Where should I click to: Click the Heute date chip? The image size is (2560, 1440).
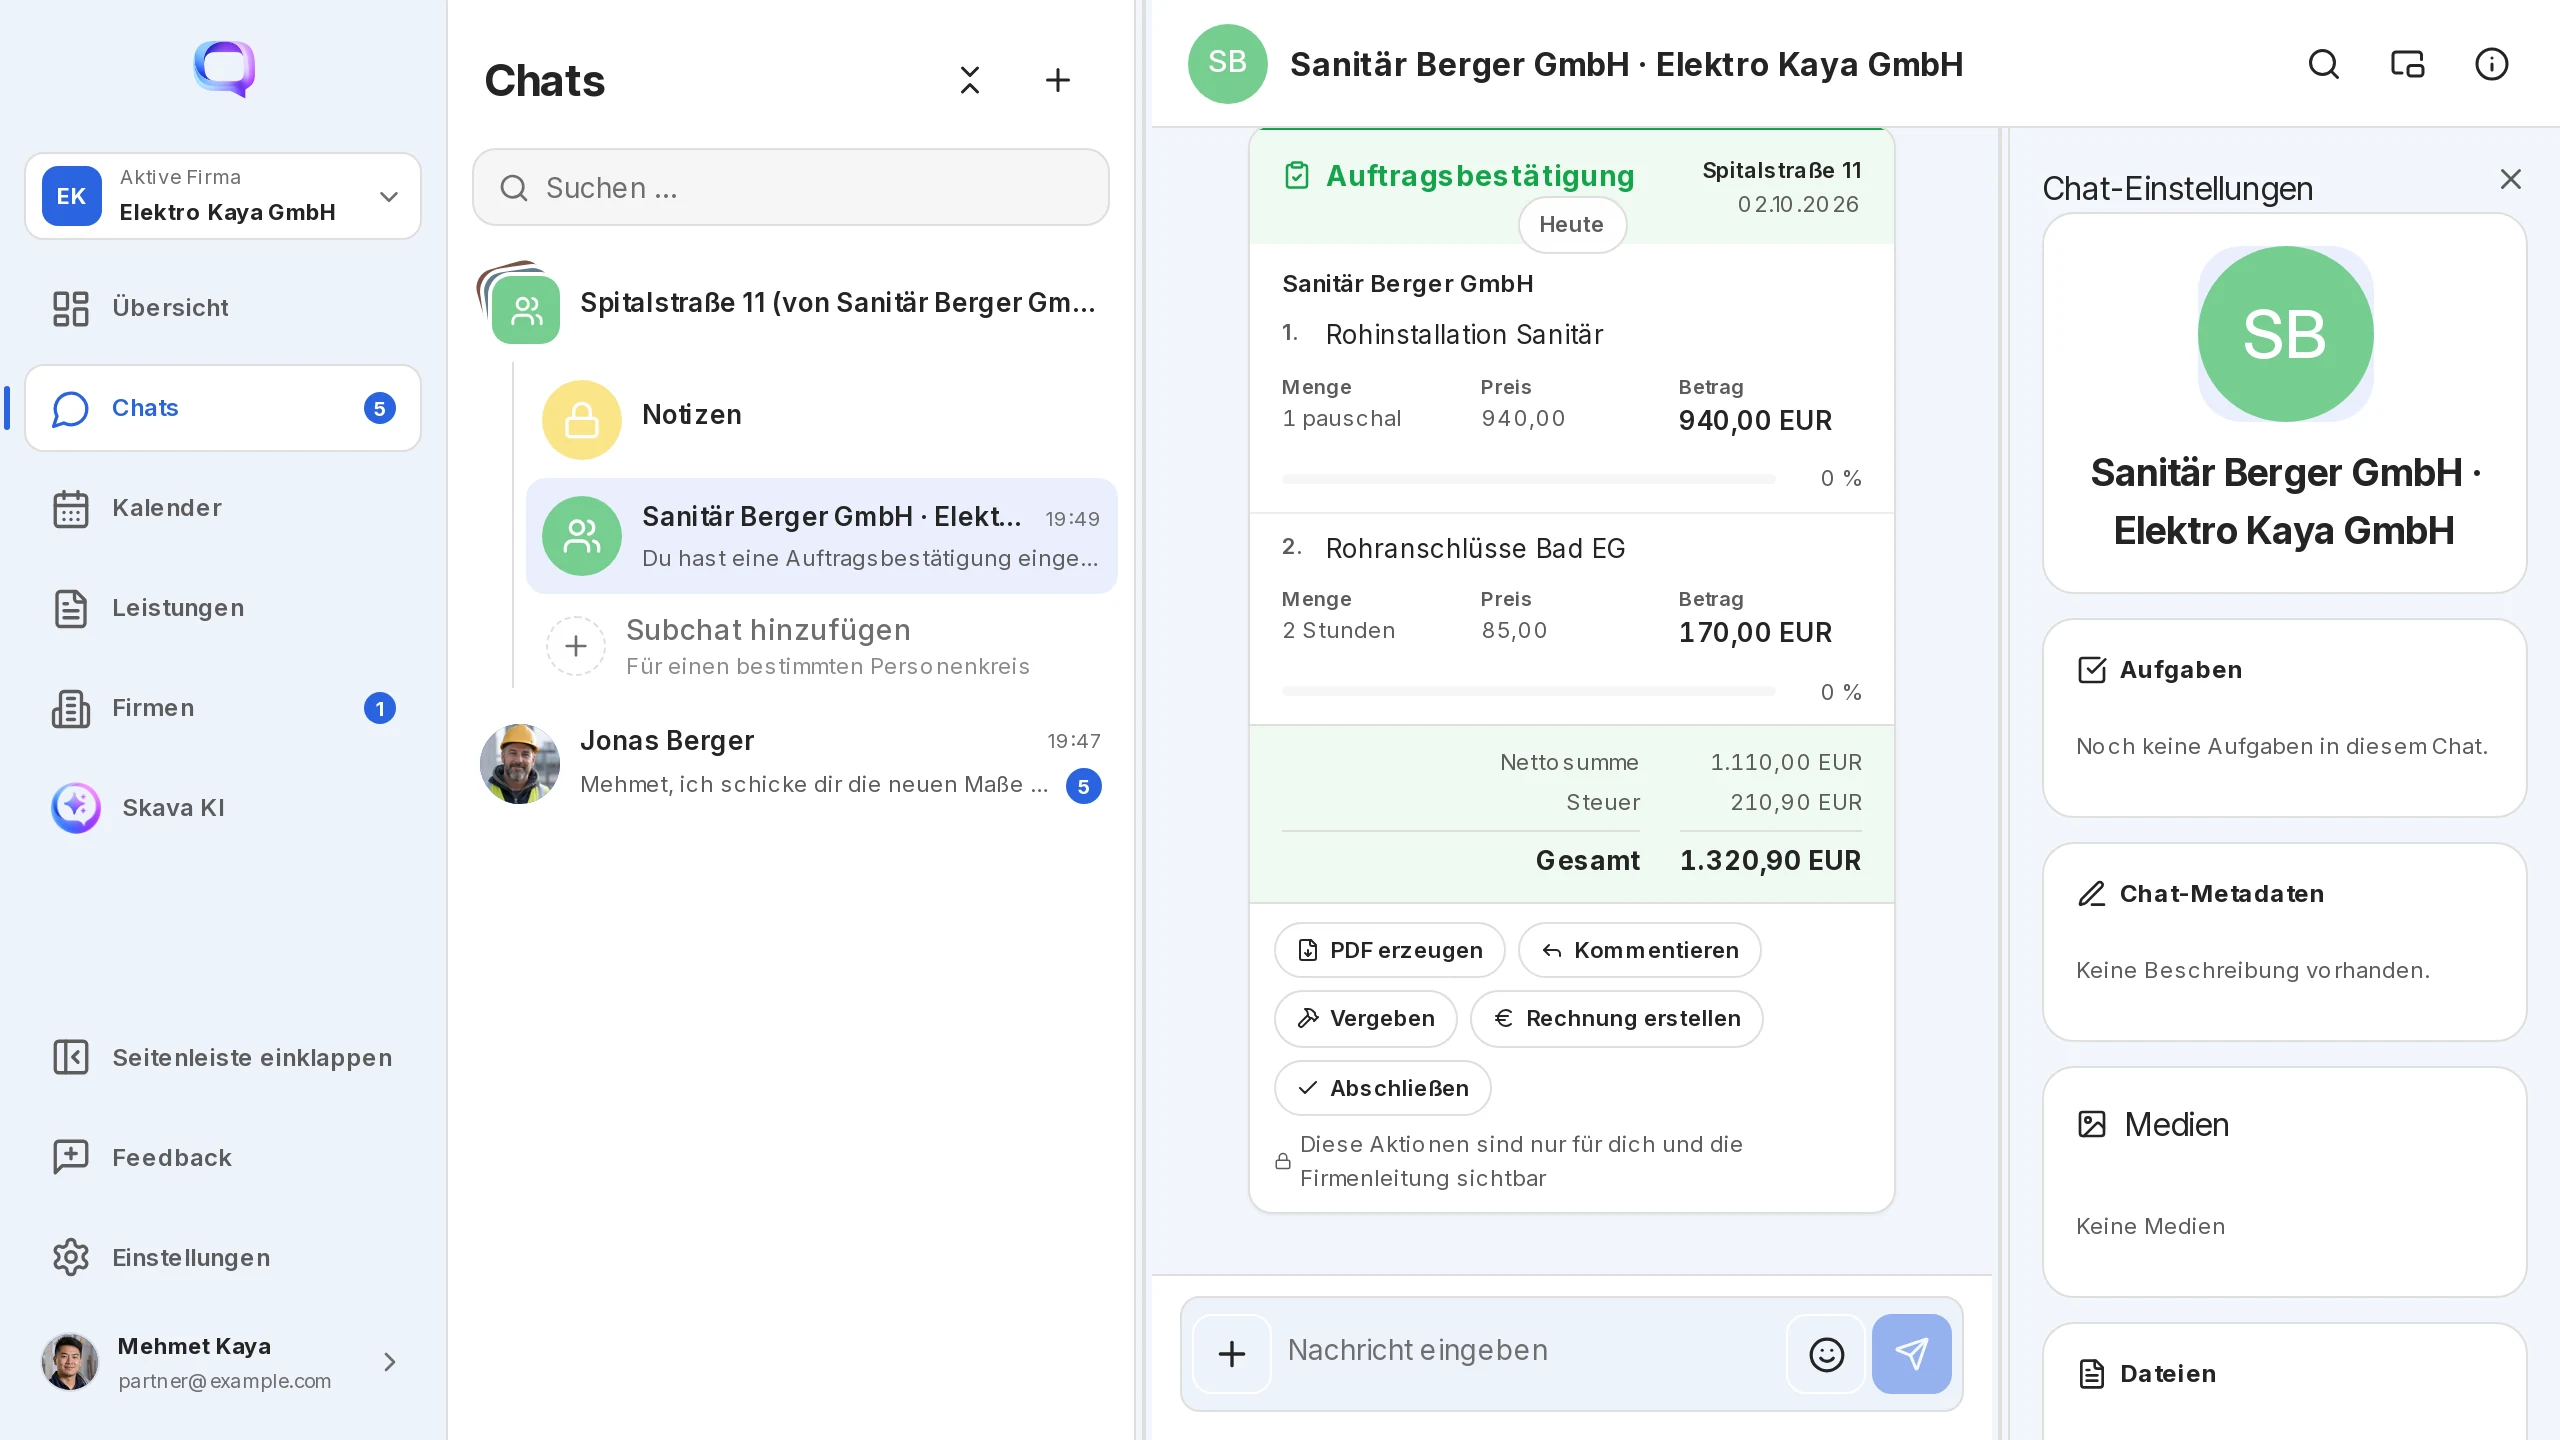point(1572,225)
